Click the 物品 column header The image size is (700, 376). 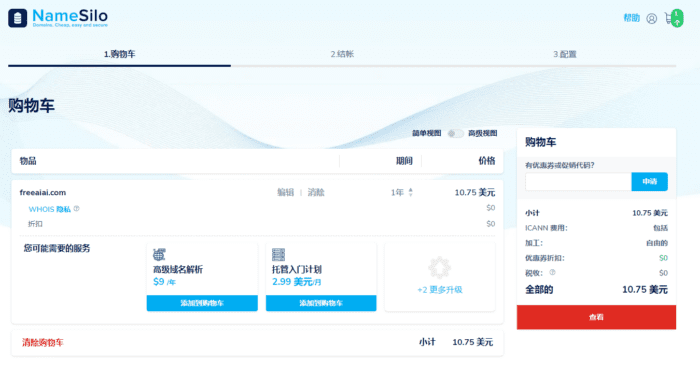tap(28, 161)
